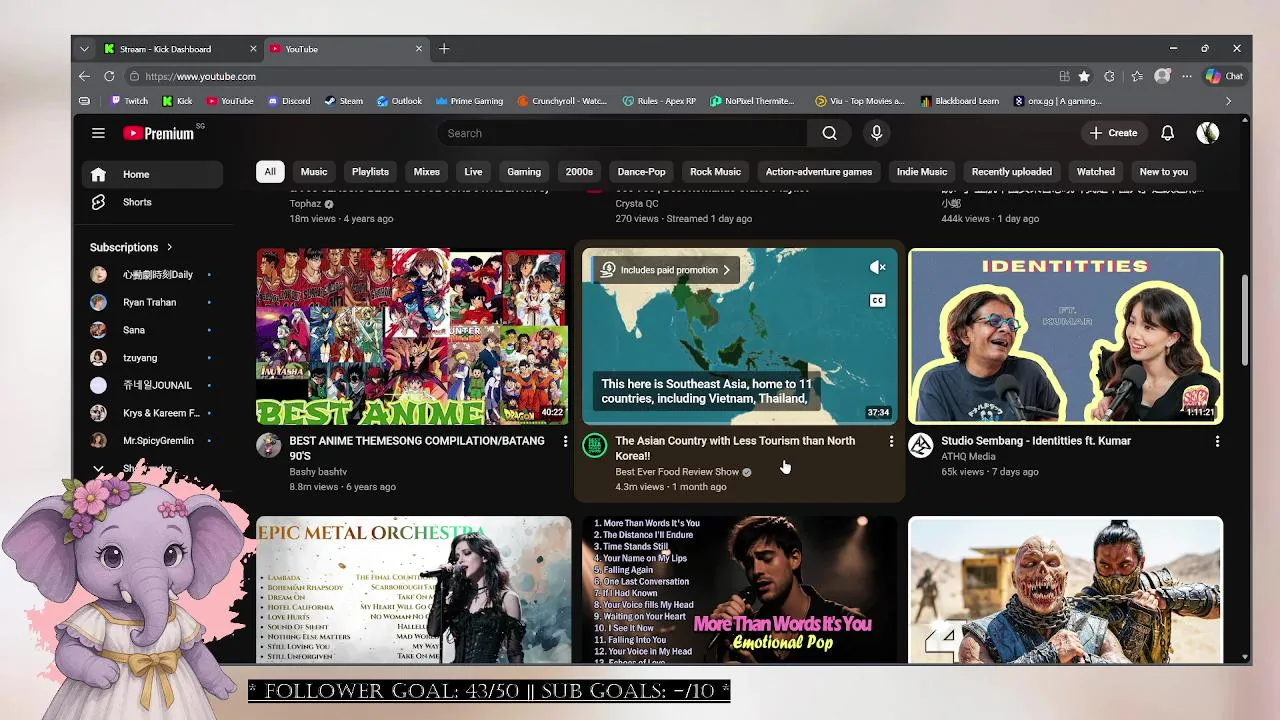Expand the Subscriptions section chevron

169,247
